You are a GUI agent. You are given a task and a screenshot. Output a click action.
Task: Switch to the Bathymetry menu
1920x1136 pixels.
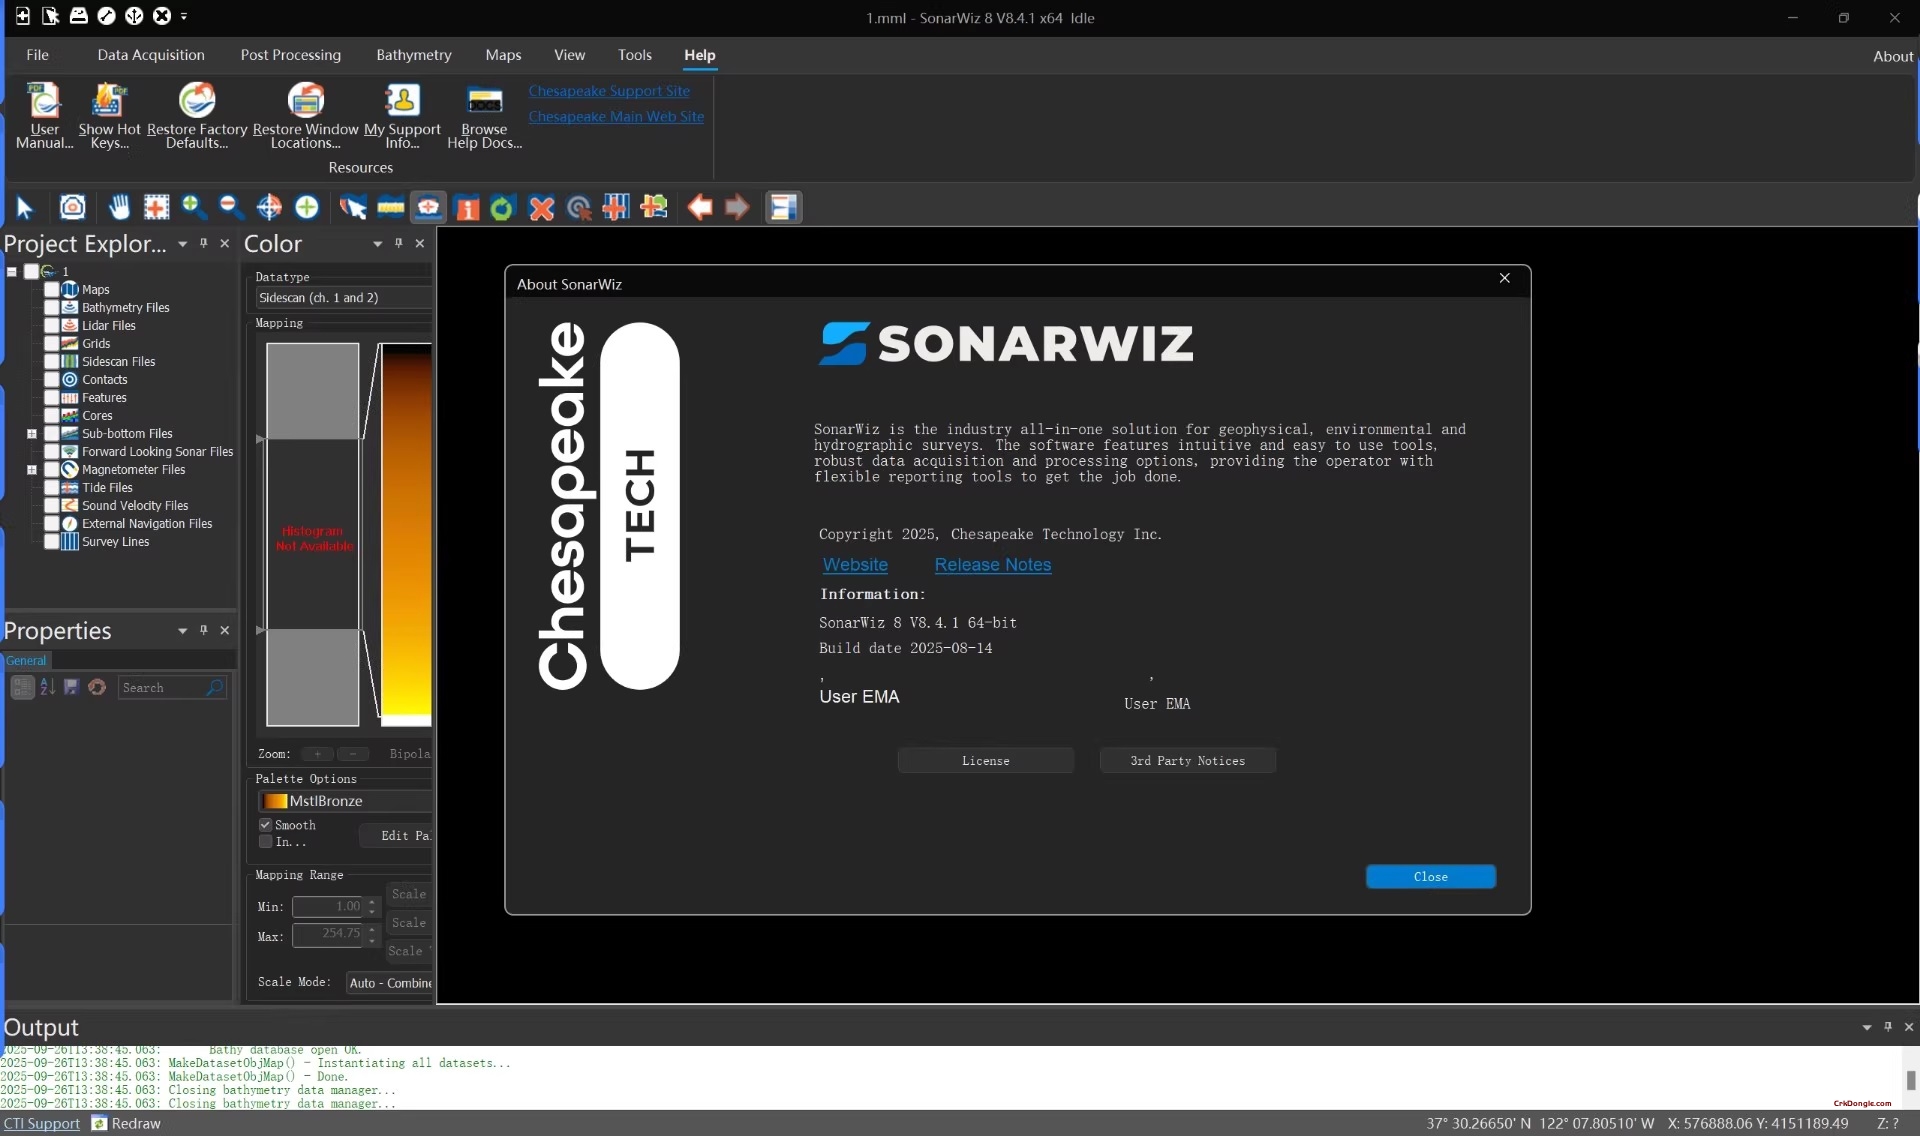413,55
